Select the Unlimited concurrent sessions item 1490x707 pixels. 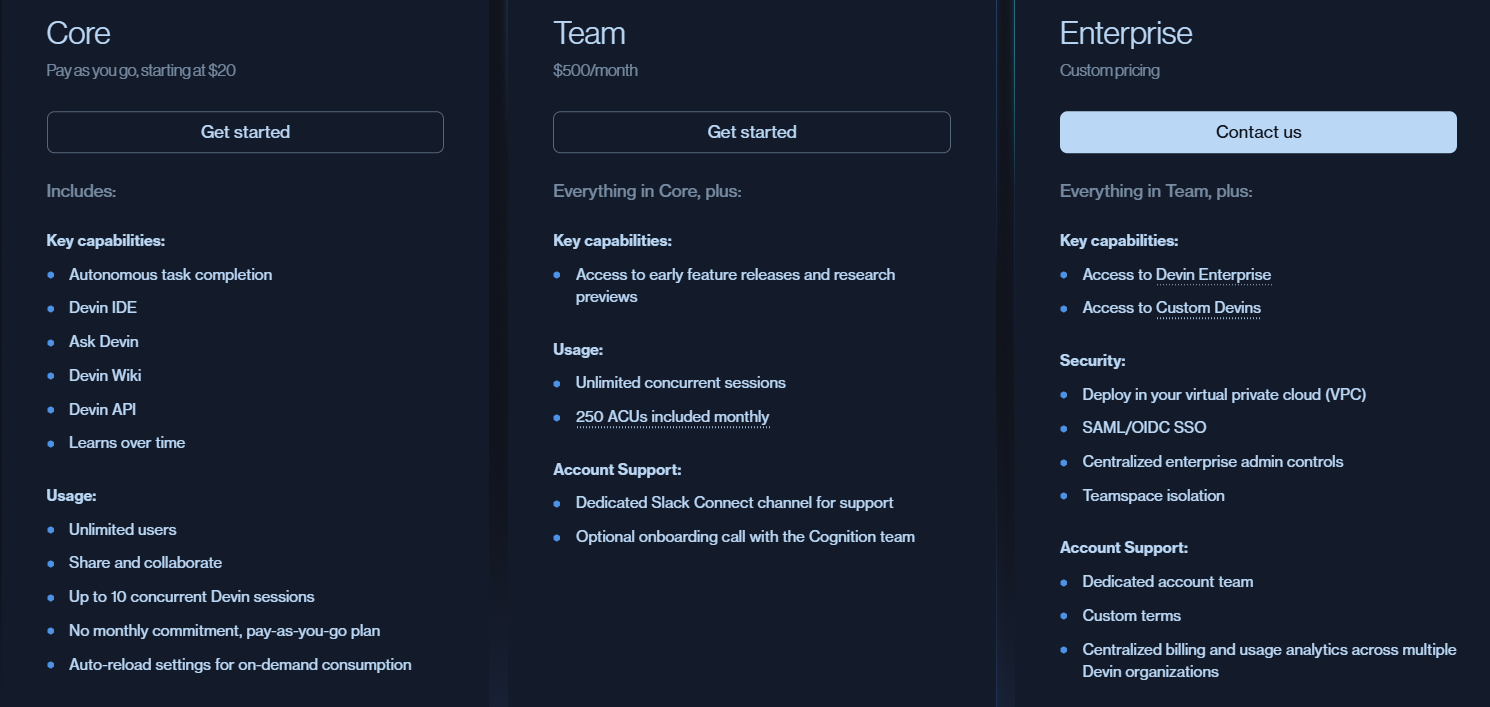point(680,382)
